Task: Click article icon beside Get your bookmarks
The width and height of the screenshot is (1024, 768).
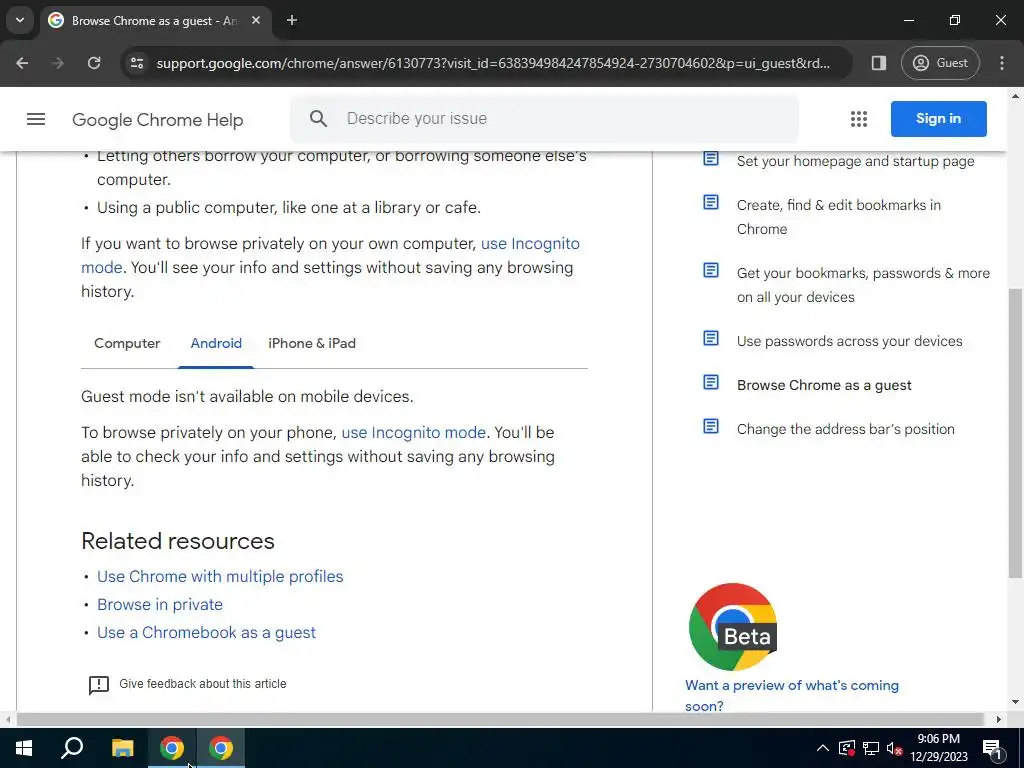Action: click(x=711, y=270)
